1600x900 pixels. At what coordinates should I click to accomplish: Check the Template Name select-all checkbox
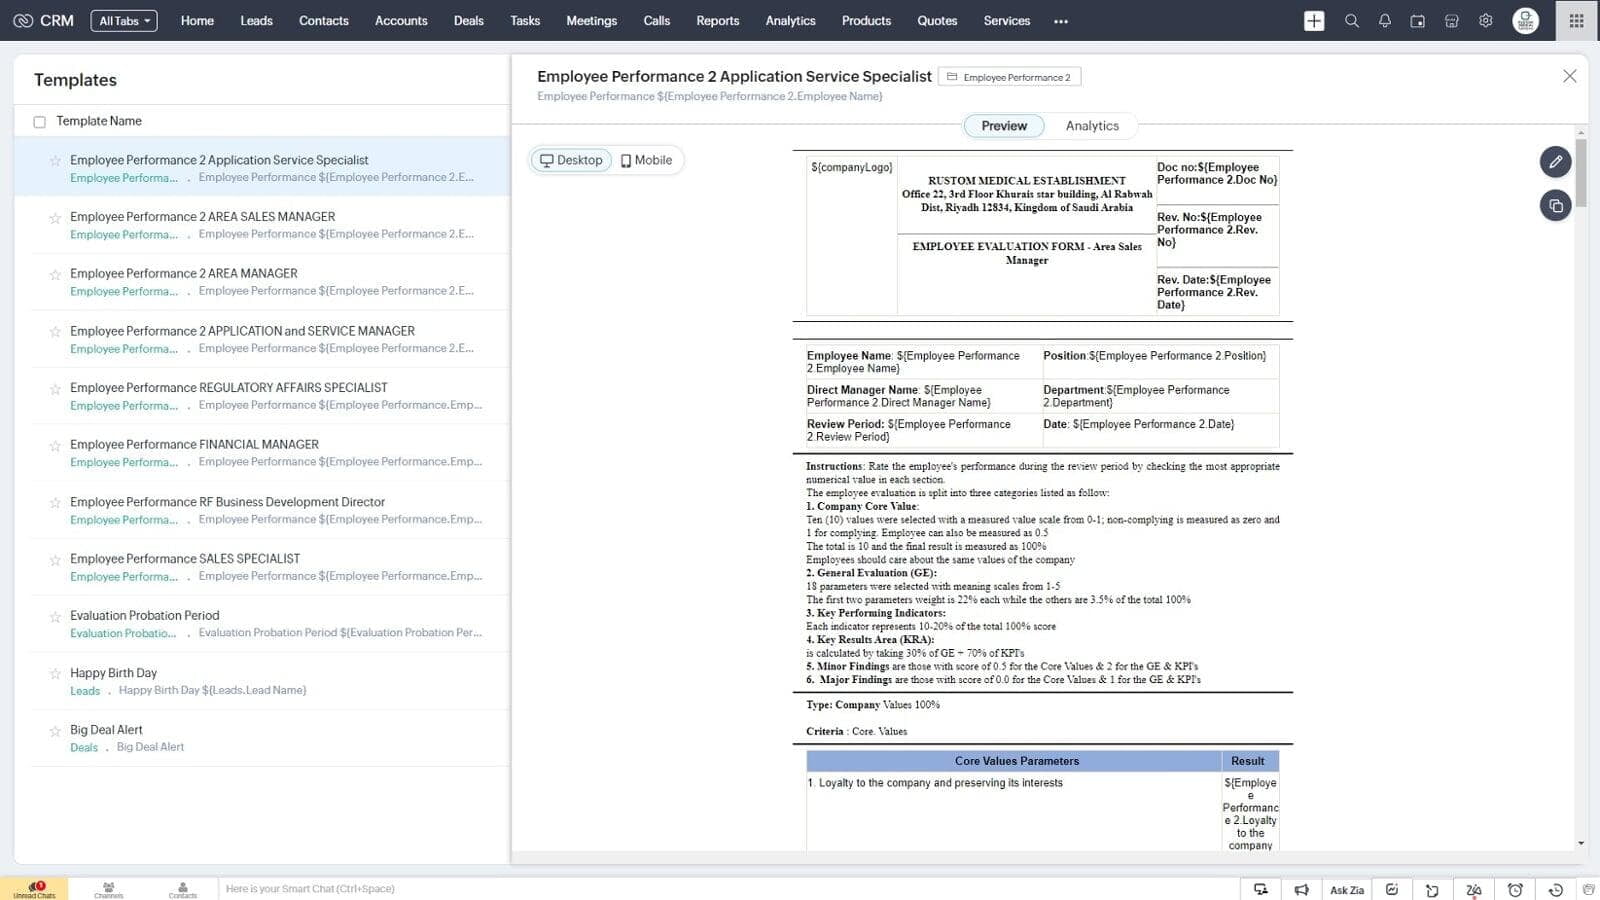tap(40, 122)
